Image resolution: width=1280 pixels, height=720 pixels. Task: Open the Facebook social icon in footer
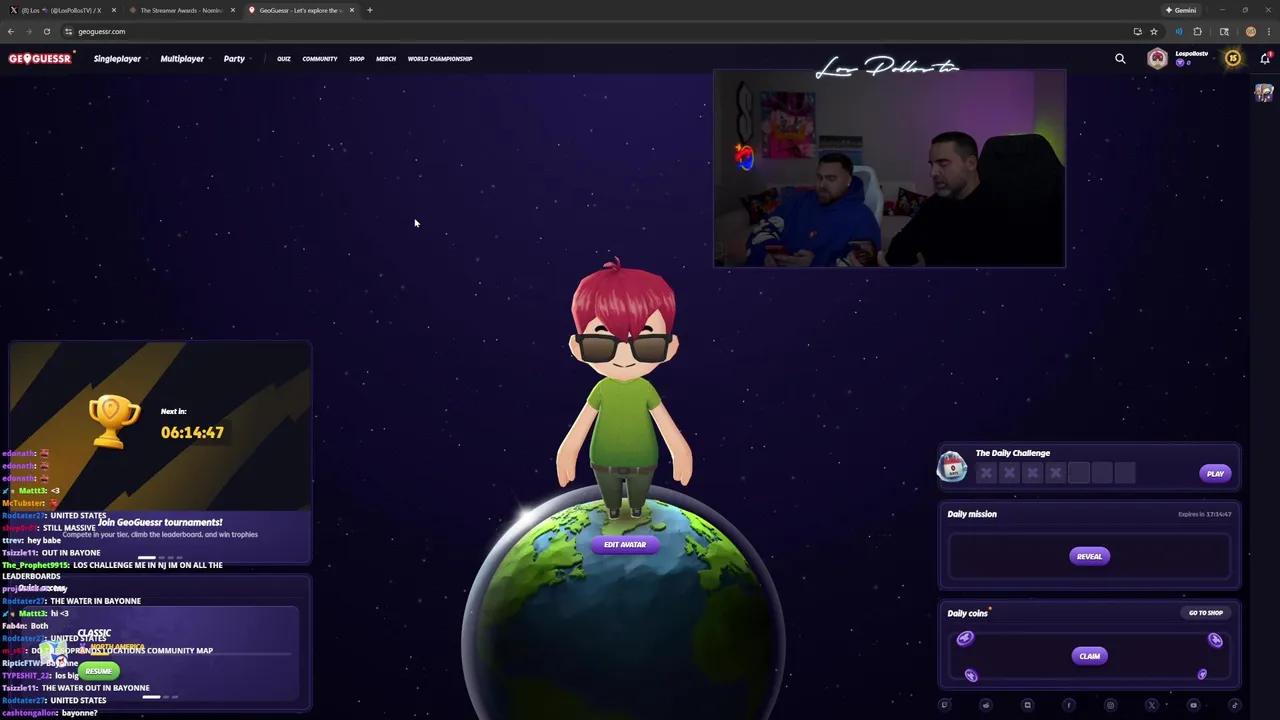1068,705
